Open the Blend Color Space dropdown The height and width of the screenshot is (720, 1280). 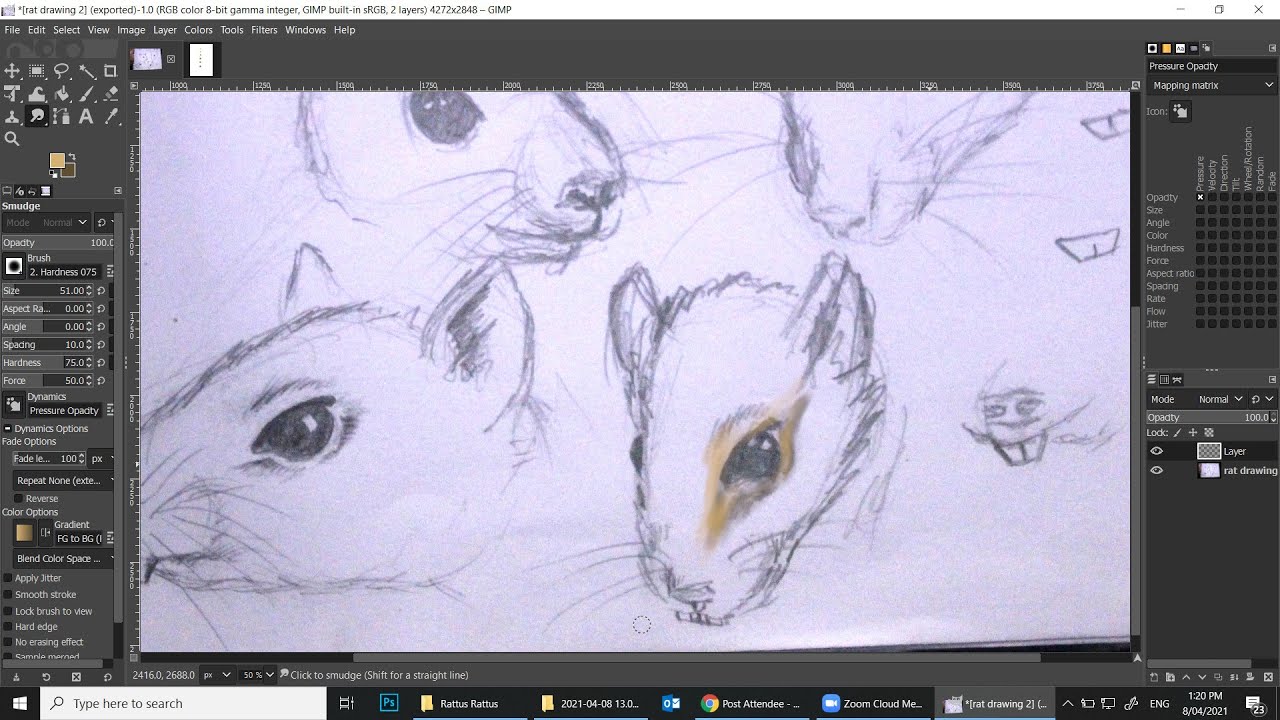[64, 558]
